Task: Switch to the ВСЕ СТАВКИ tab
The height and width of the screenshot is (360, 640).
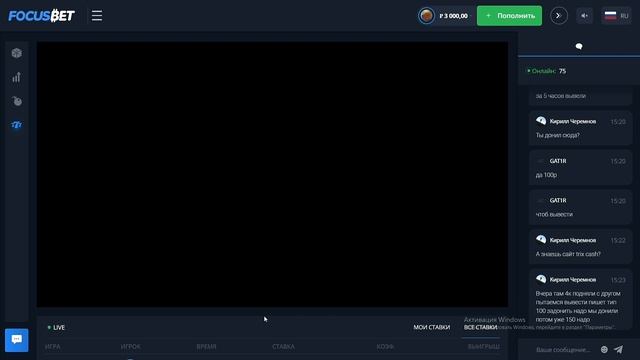Action: (480, 327)
